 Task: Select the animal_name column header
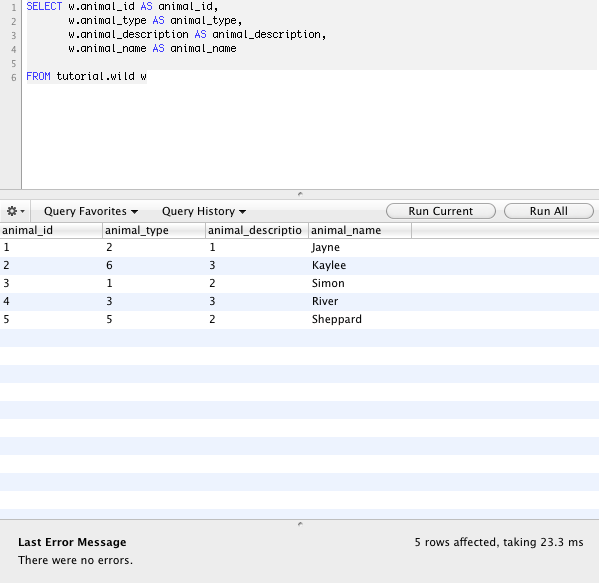tap(360, 230)
